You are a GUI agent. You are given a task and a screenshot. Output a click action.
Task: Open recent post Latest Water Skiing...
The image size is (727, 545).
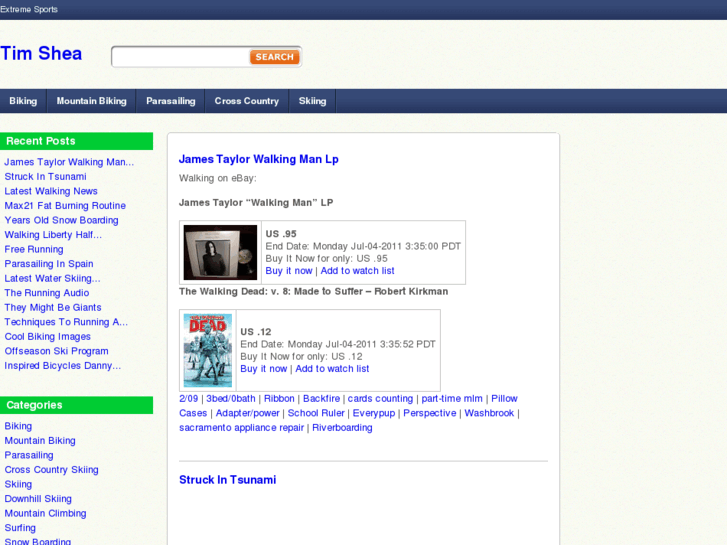coord(52,278)
